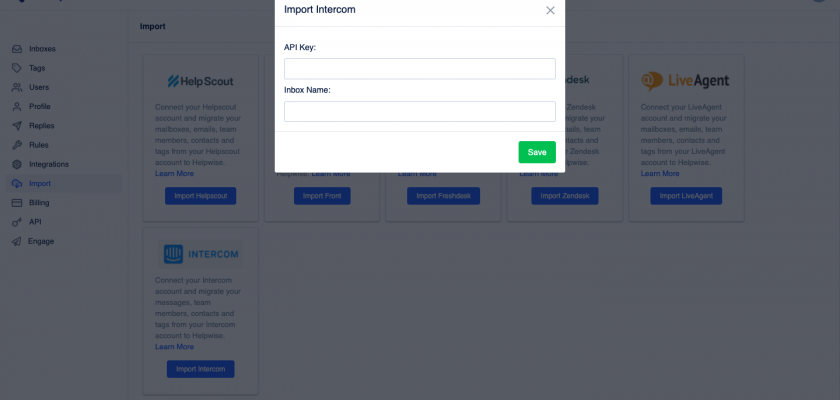Click the Import Helpscout button

200,196
